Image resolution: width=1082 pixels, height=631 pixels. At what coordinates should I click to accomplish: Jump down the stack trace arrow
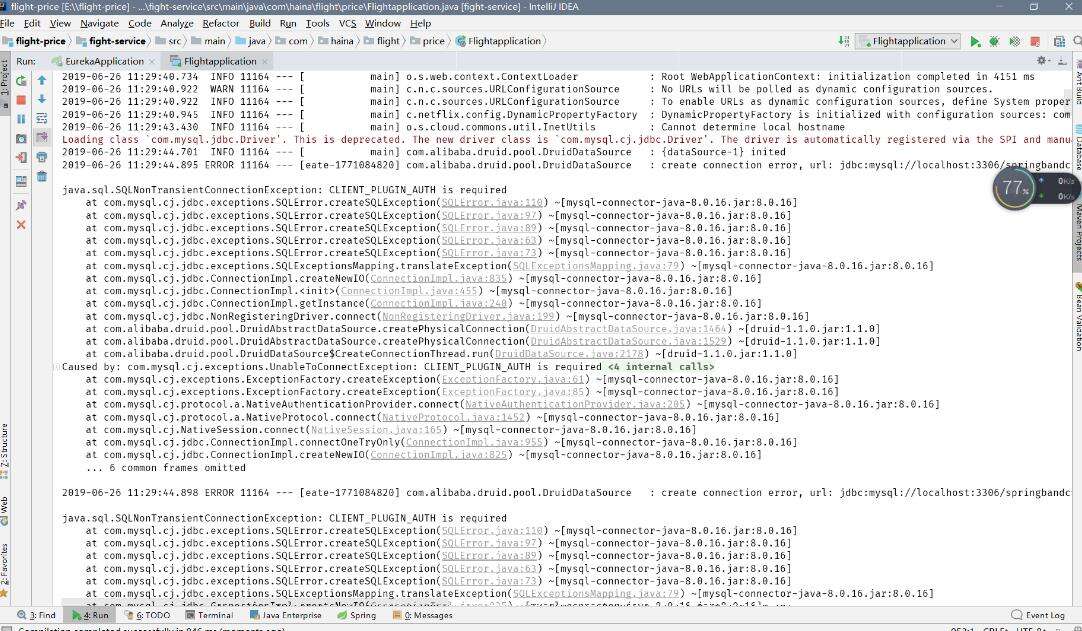[42, 99]
